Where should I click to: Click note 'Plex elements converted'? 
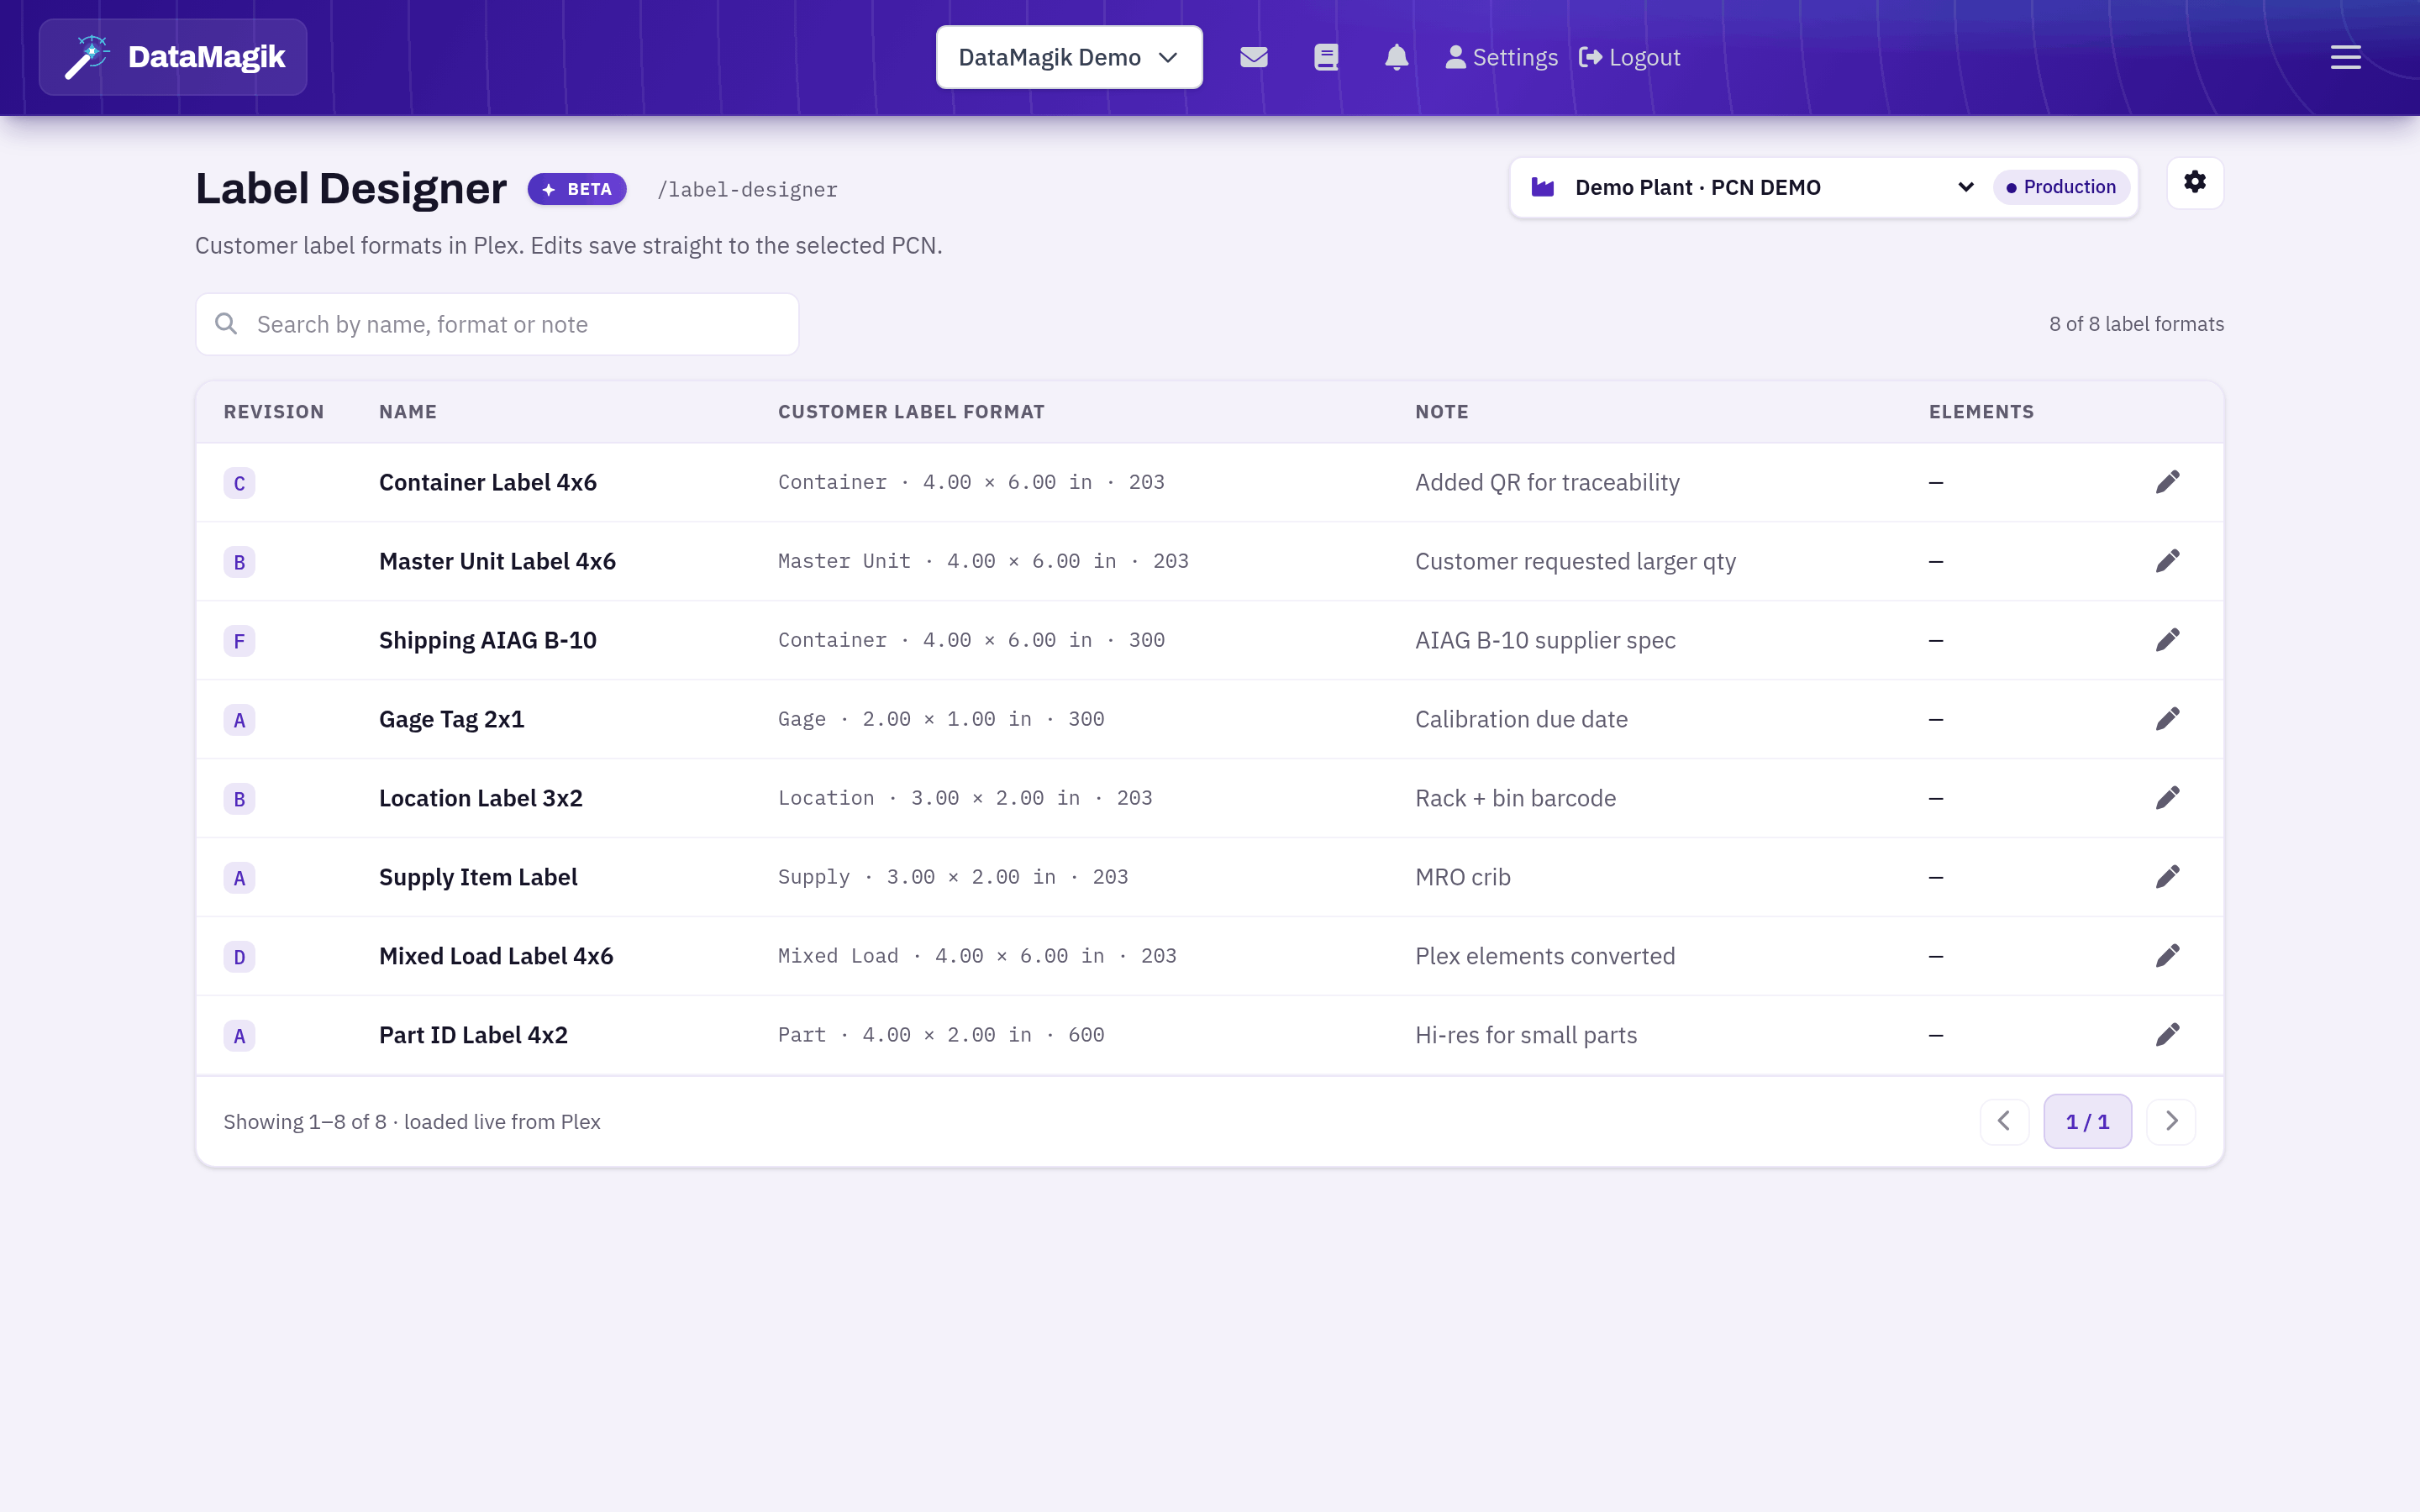coord(1545,956)
